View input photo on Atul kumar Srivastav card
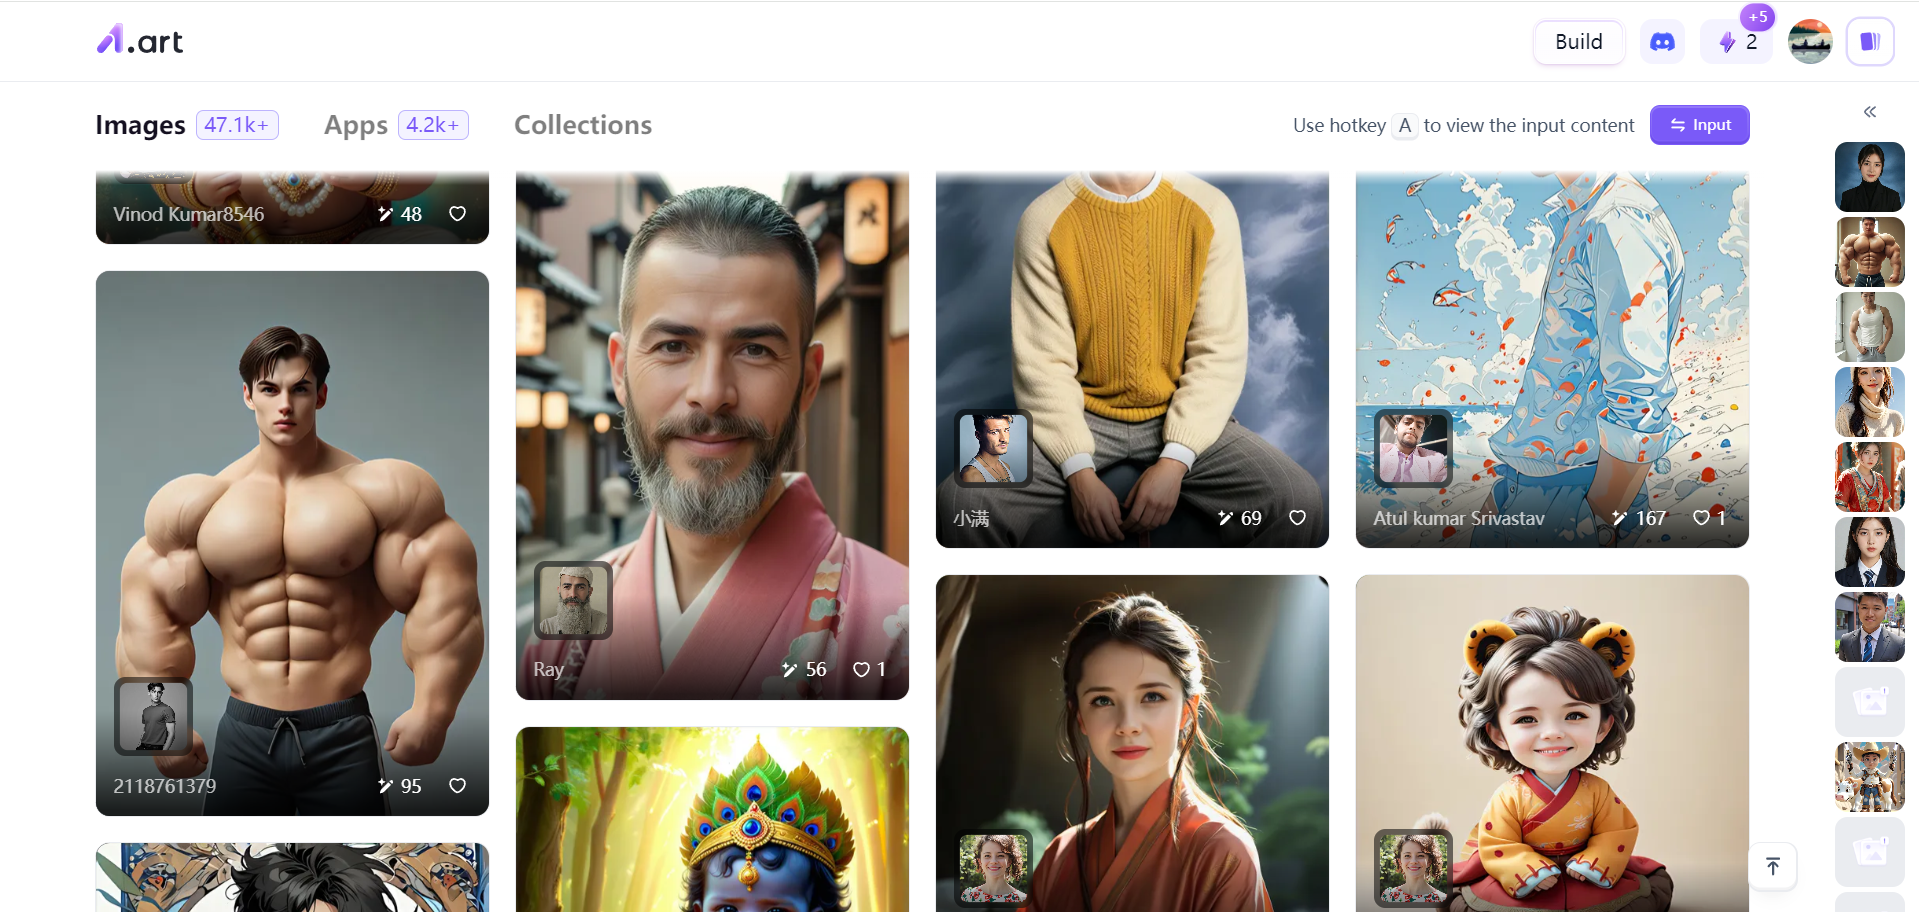Viewport: 1919px width, 912px height. [x=1413, y=448]
